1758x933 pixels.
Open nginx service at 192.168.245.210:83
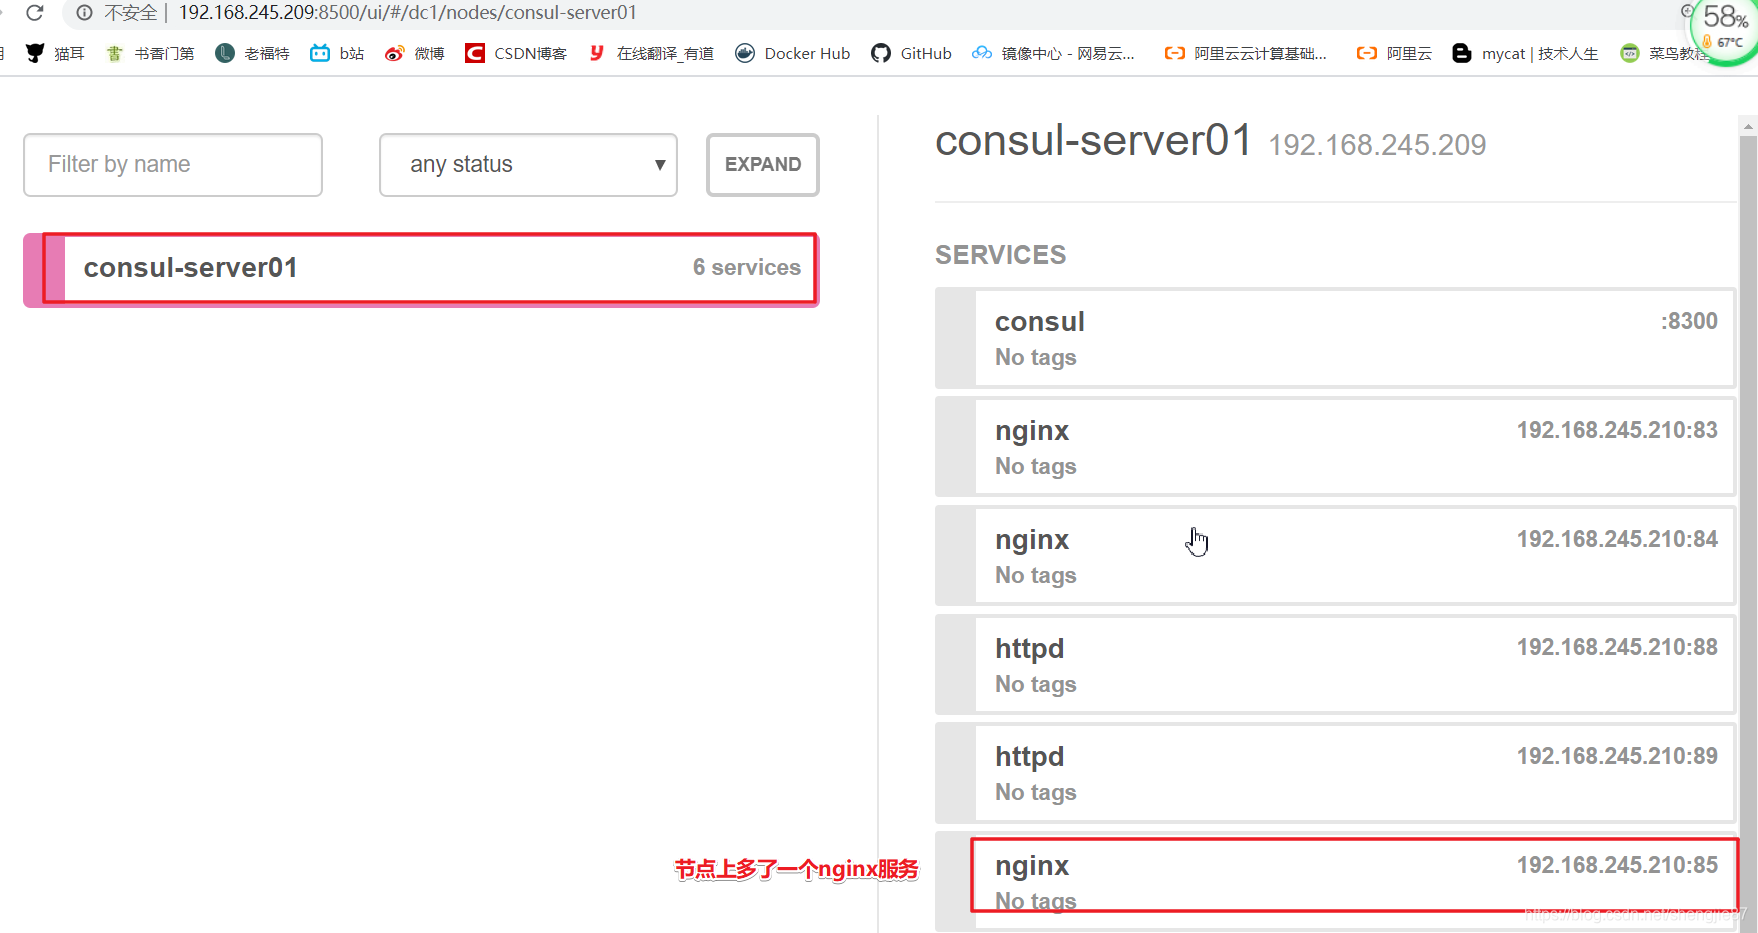(1335, 447)
